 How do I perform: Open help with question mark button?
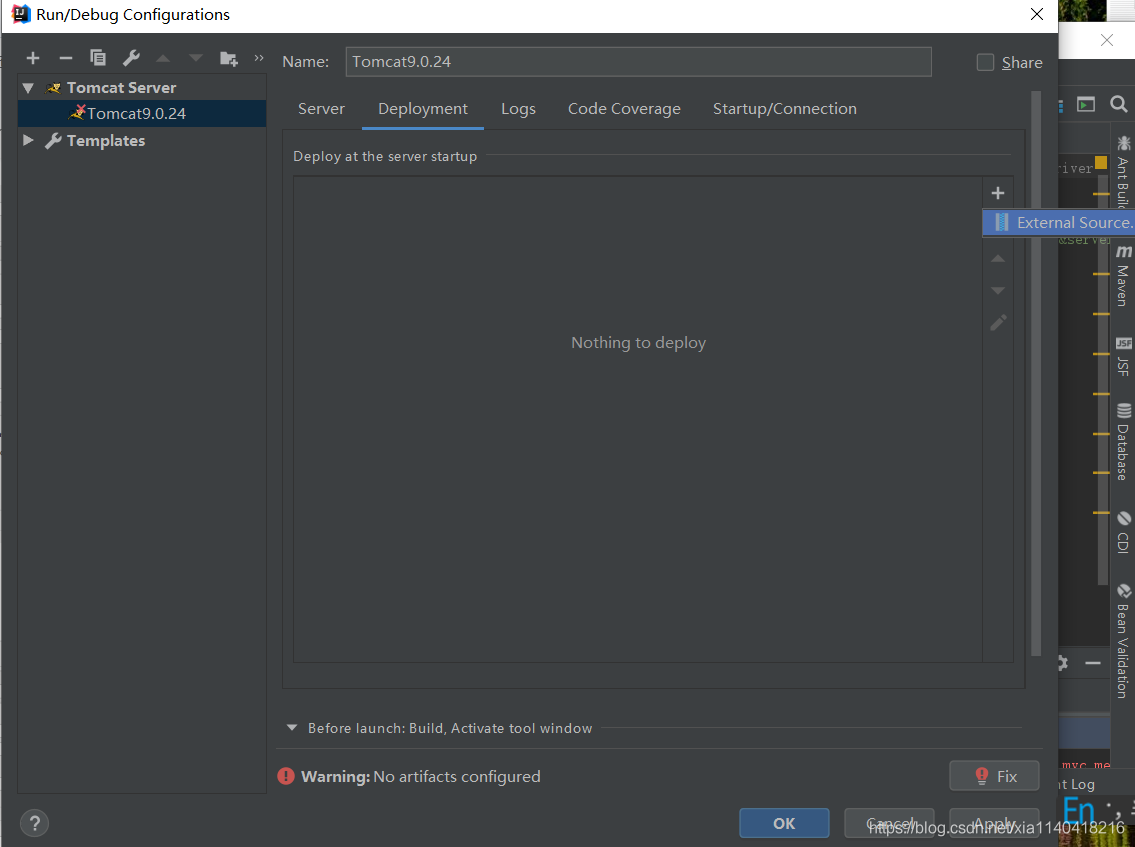(35, 823)
